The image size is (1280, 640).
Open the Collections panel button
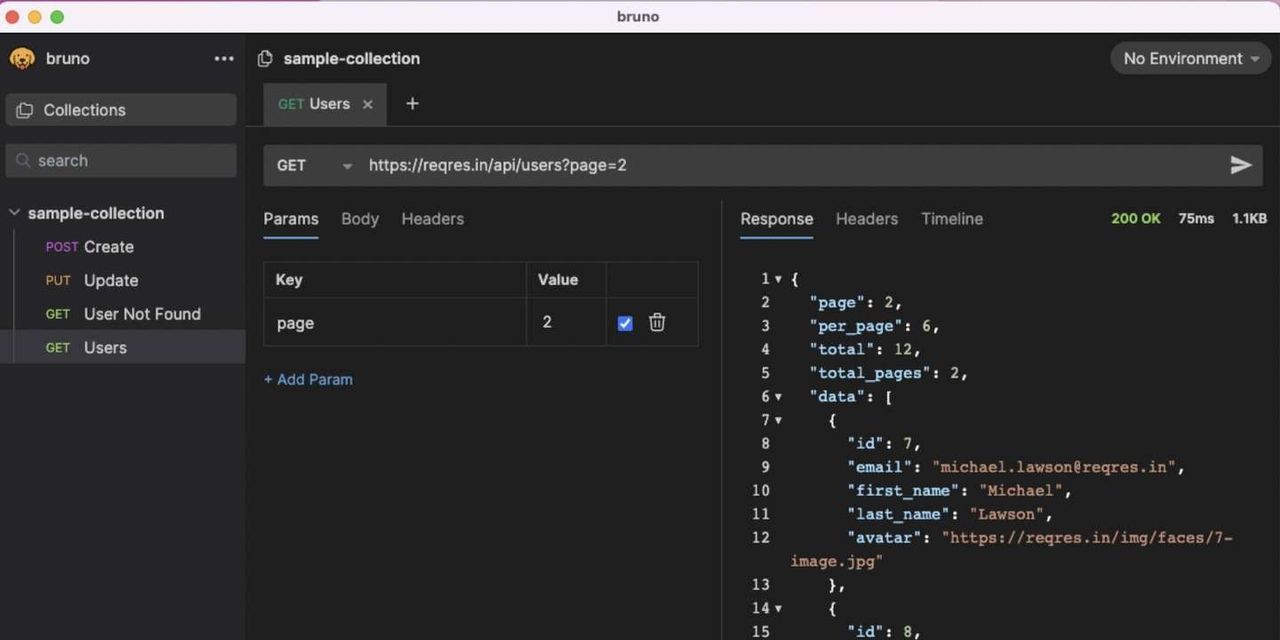pos(121,110)
